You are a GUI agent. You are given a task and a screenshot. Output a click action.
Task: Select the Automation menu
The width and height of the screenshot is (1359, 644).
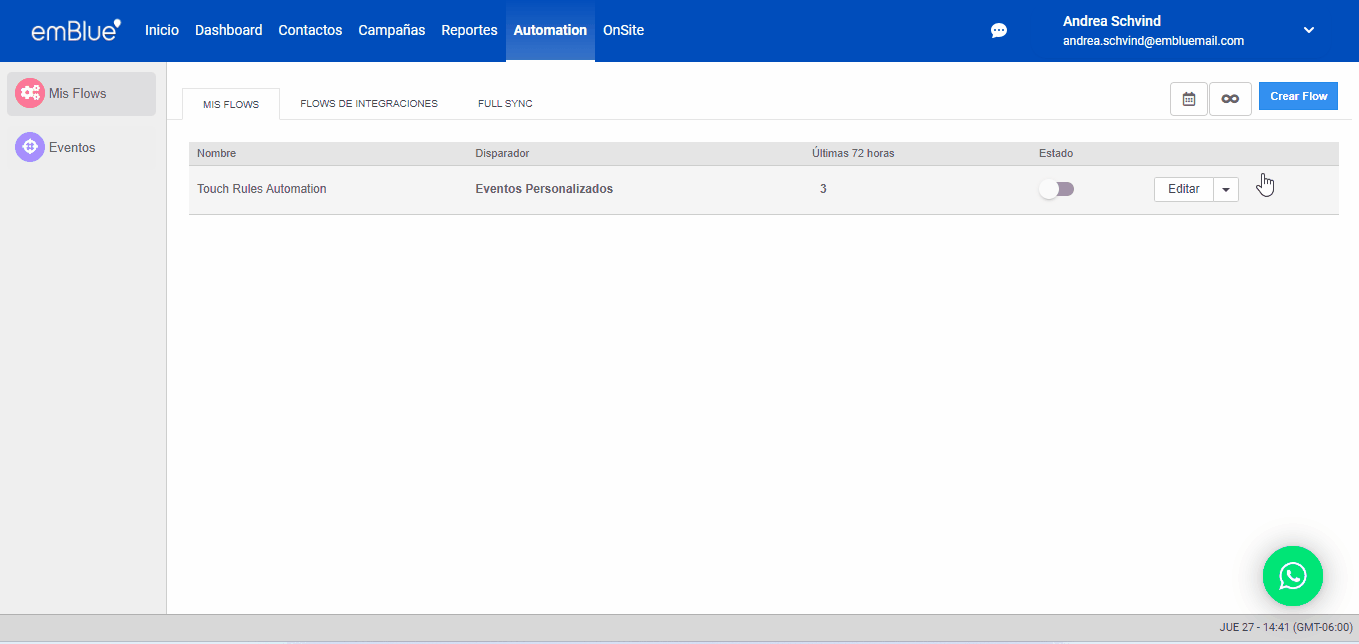[x=550, y=30]
